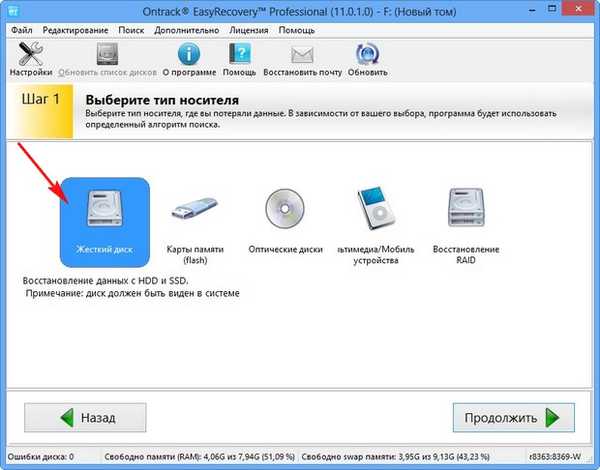Open the Настройки settings tool
Viewport: 600px width, 470px height.
30,58
